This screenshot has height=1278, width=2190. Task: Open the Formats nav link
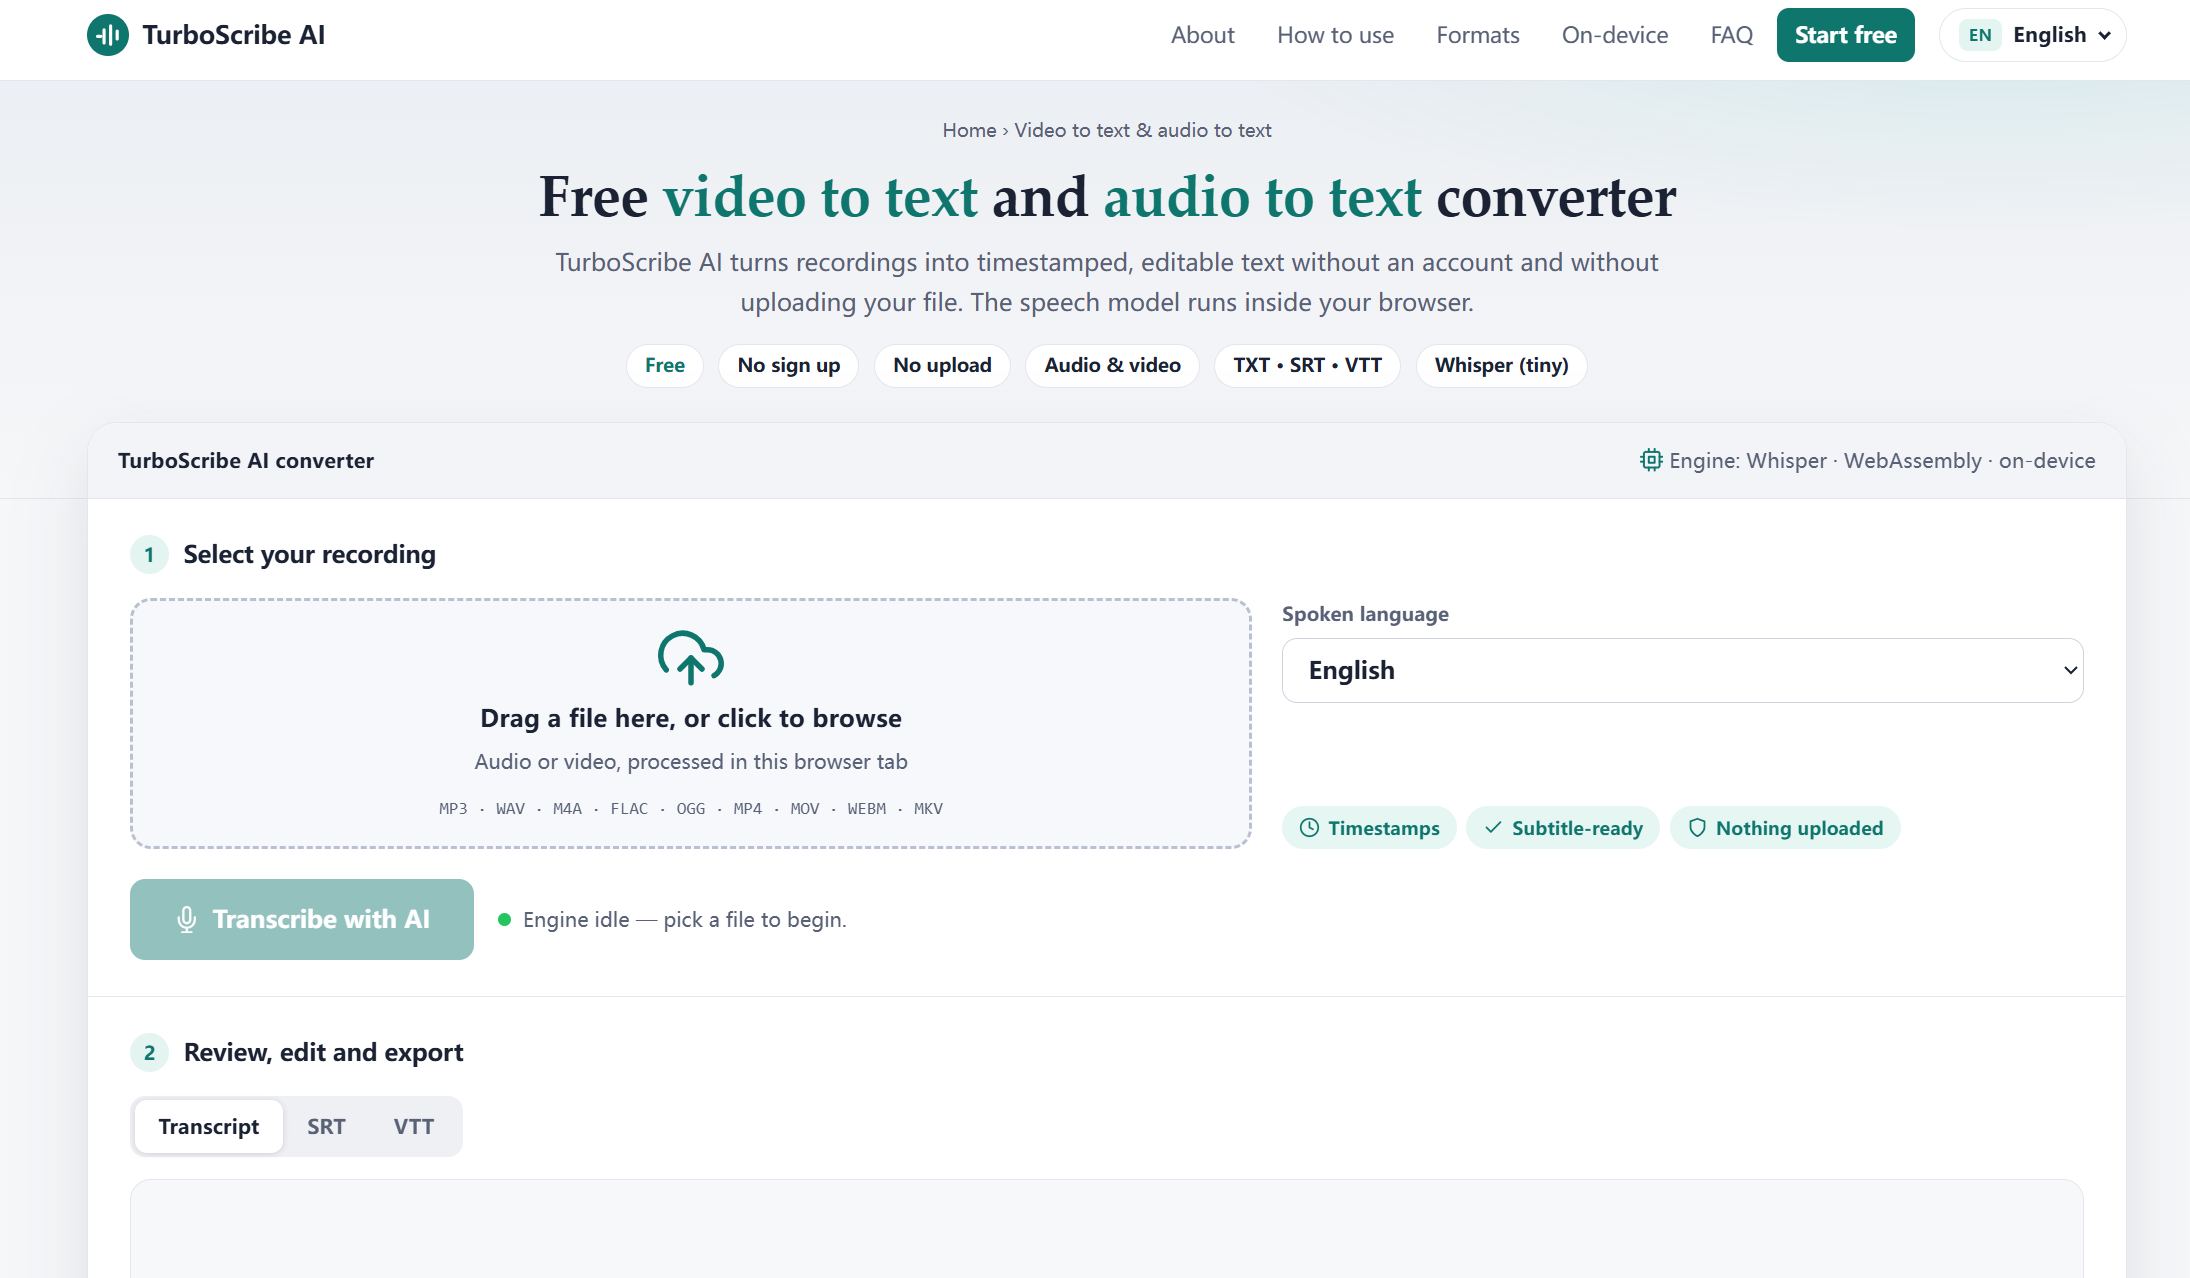(1478, 35)
